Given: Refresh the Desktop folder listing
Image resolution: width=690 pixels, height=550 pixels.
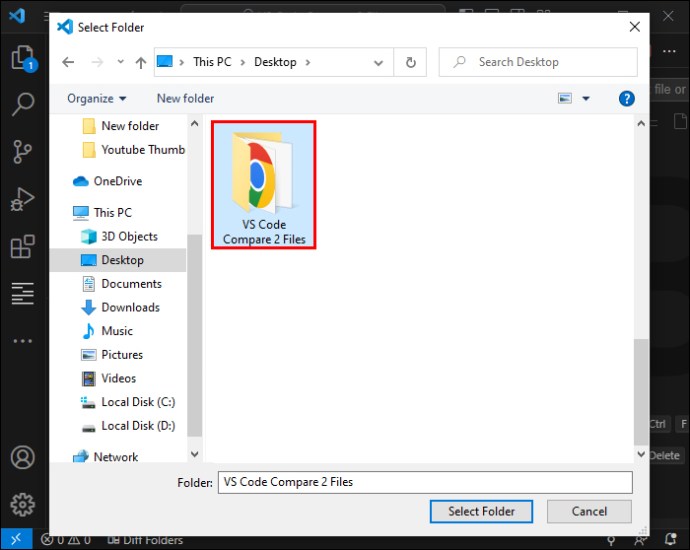Looking at the screenshot, I should point(411,62).
